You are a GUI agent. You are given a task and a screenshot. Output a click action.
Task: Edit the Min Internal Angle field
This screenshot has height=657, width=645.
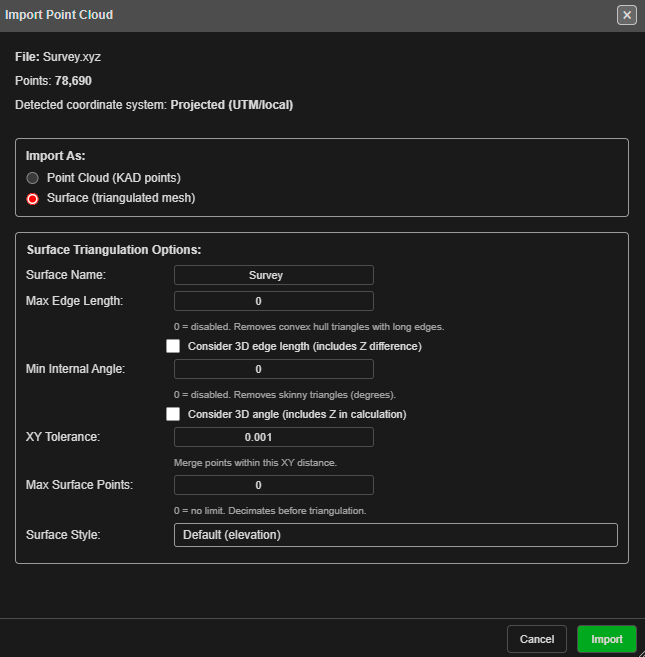point(274,369)
